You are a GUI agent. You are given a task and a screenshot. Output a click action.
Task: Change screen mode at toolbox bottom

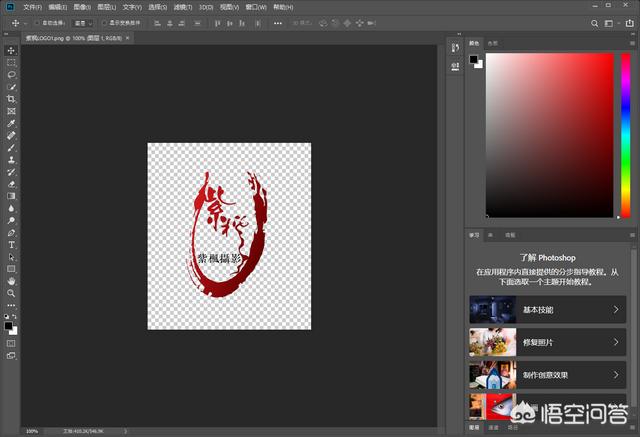(x=11, y=356)
